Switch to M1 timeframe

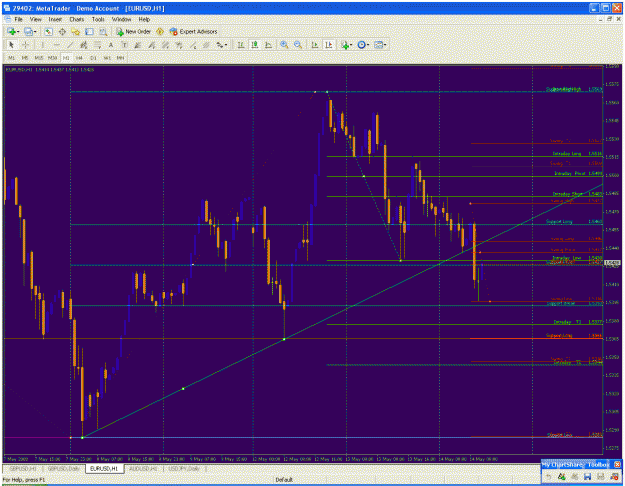[12, 58]
